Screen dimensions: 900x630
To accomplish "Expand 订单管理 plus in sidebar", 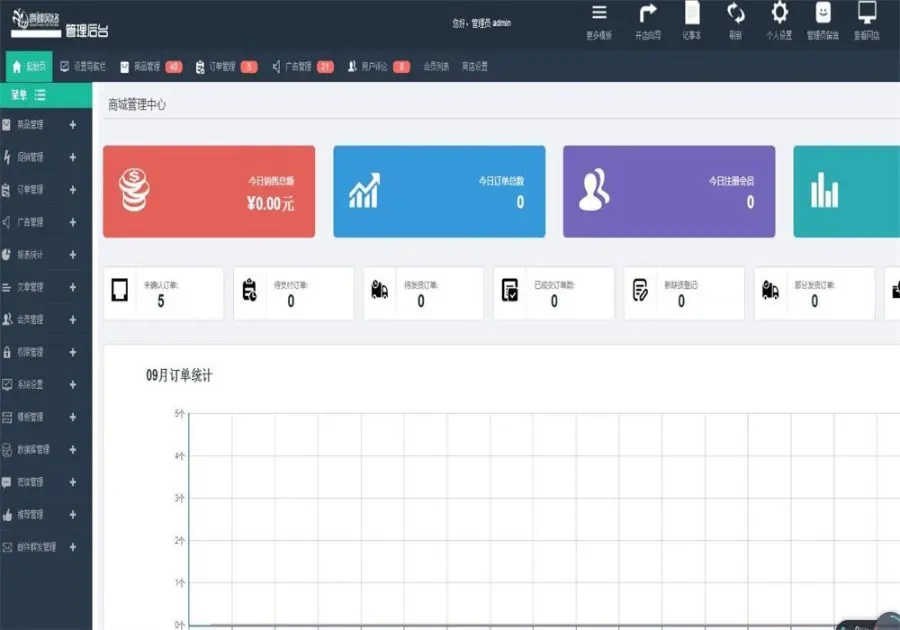I will pos(72,189).
